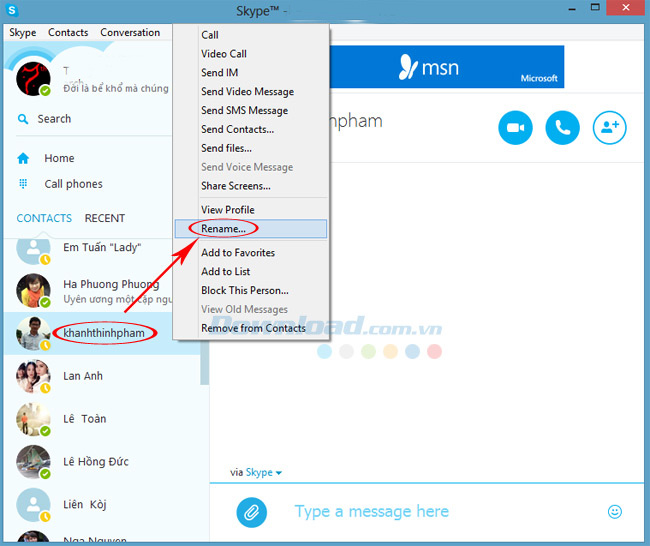Screen dimensions: 650x546
Task: Start a video call with the camera icon
Action: click(x=515, y=128)
